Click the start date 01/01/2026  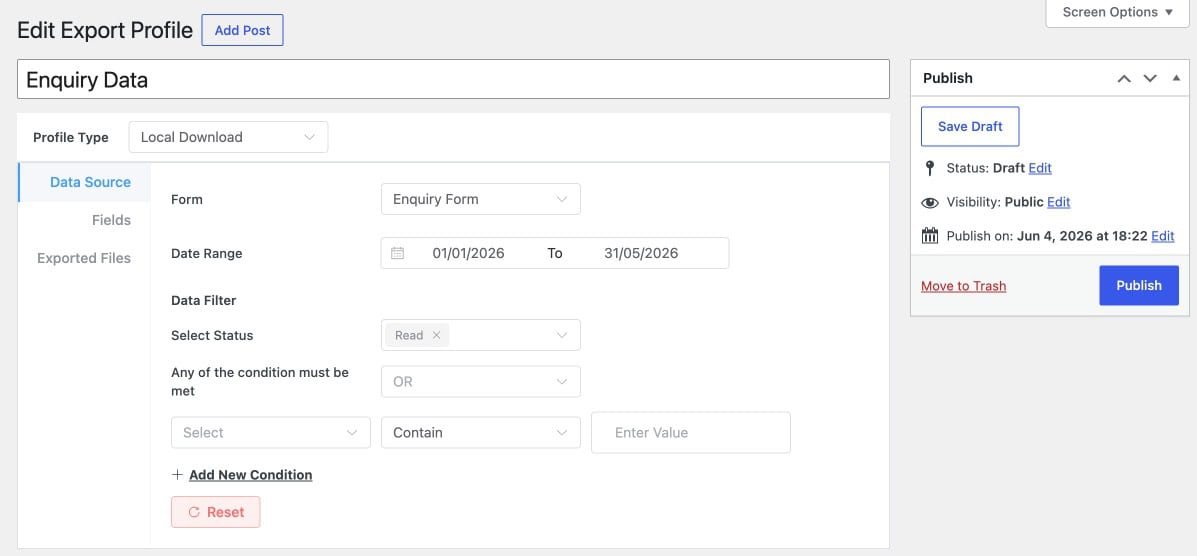click(469, 253)
